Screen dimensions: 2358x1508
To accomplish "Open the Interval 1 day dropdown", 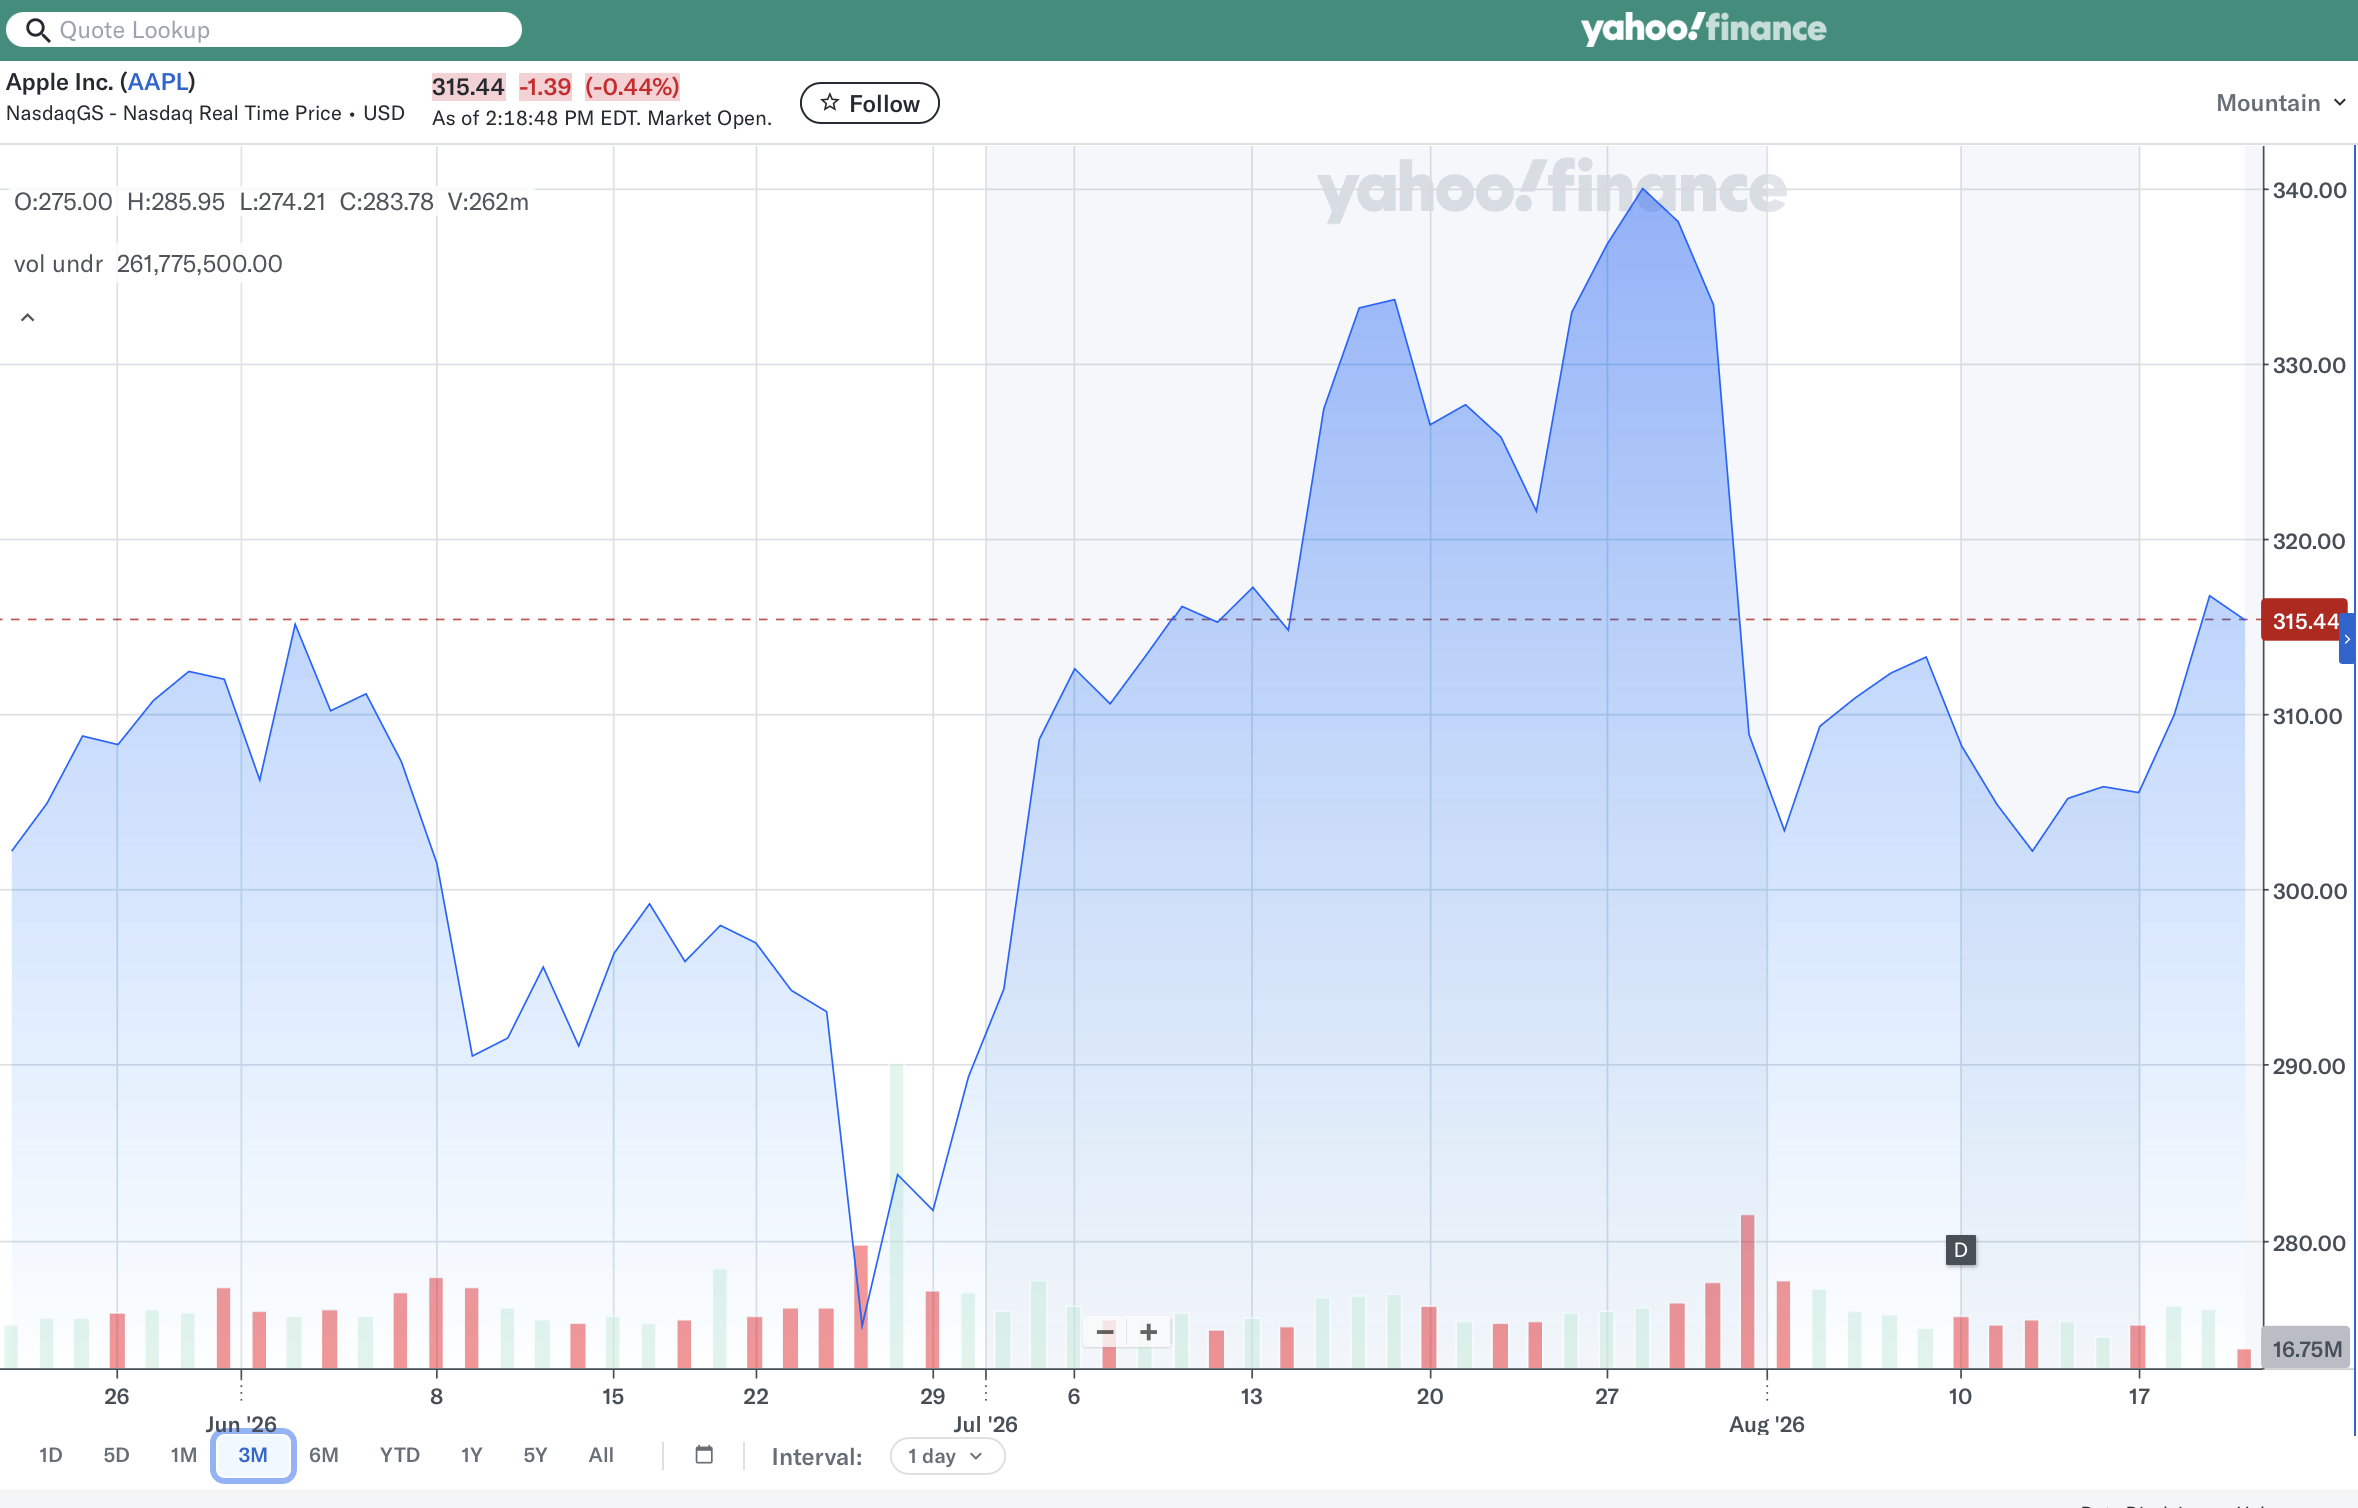I will click(947, 1456).
